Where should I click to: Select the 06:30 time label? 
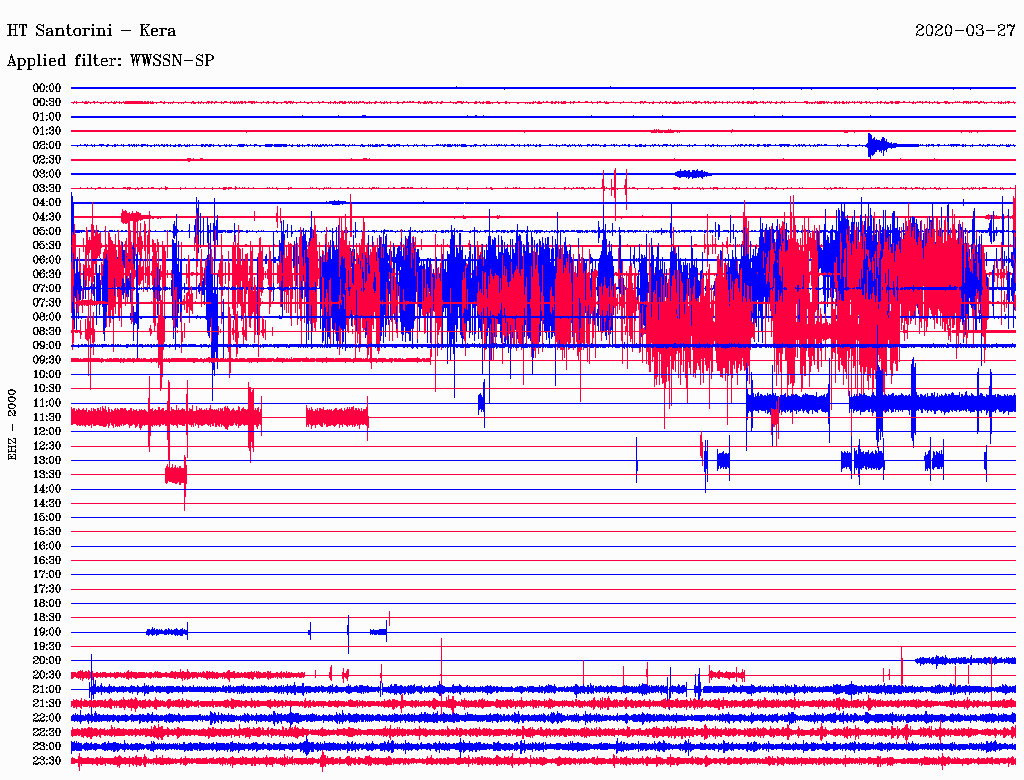(47, 274)
